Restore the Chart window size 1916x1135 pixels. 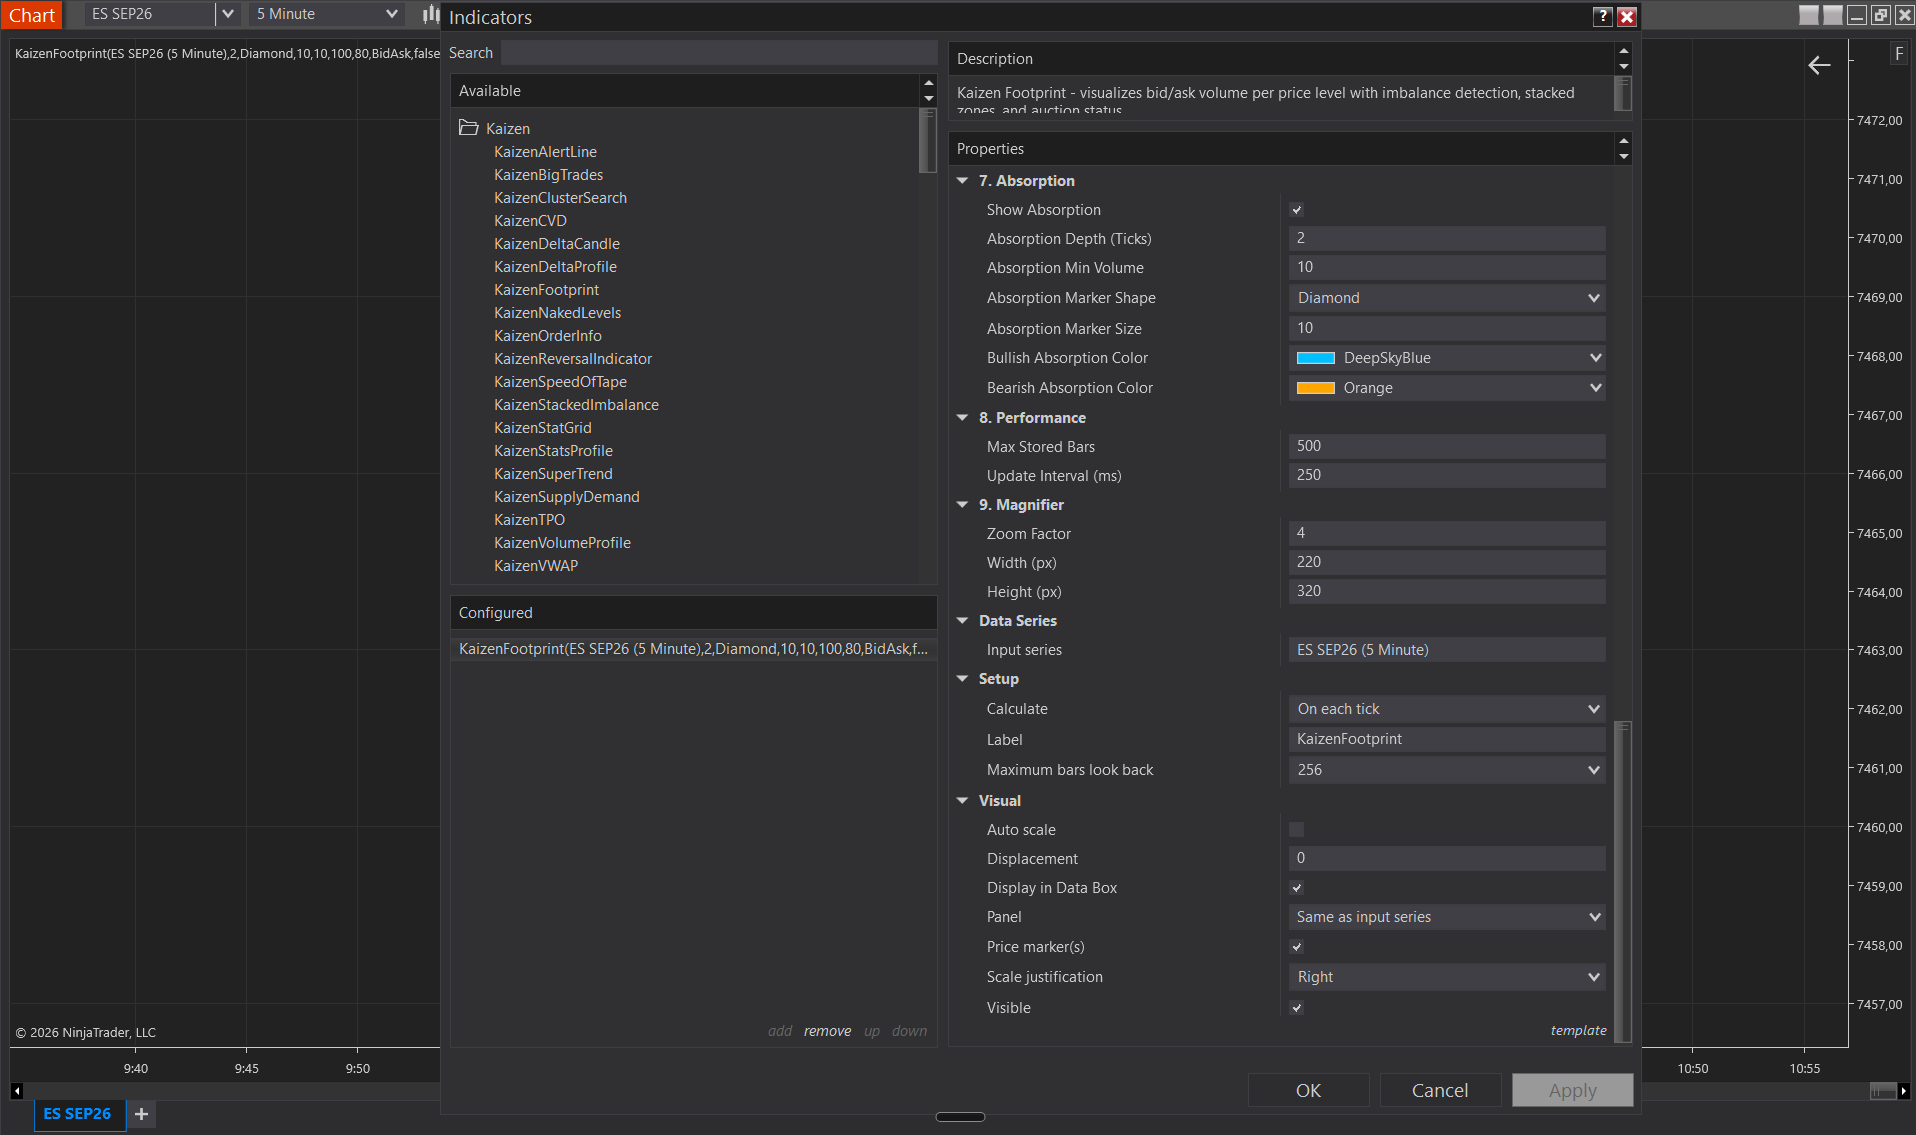tap(1881, 15)
